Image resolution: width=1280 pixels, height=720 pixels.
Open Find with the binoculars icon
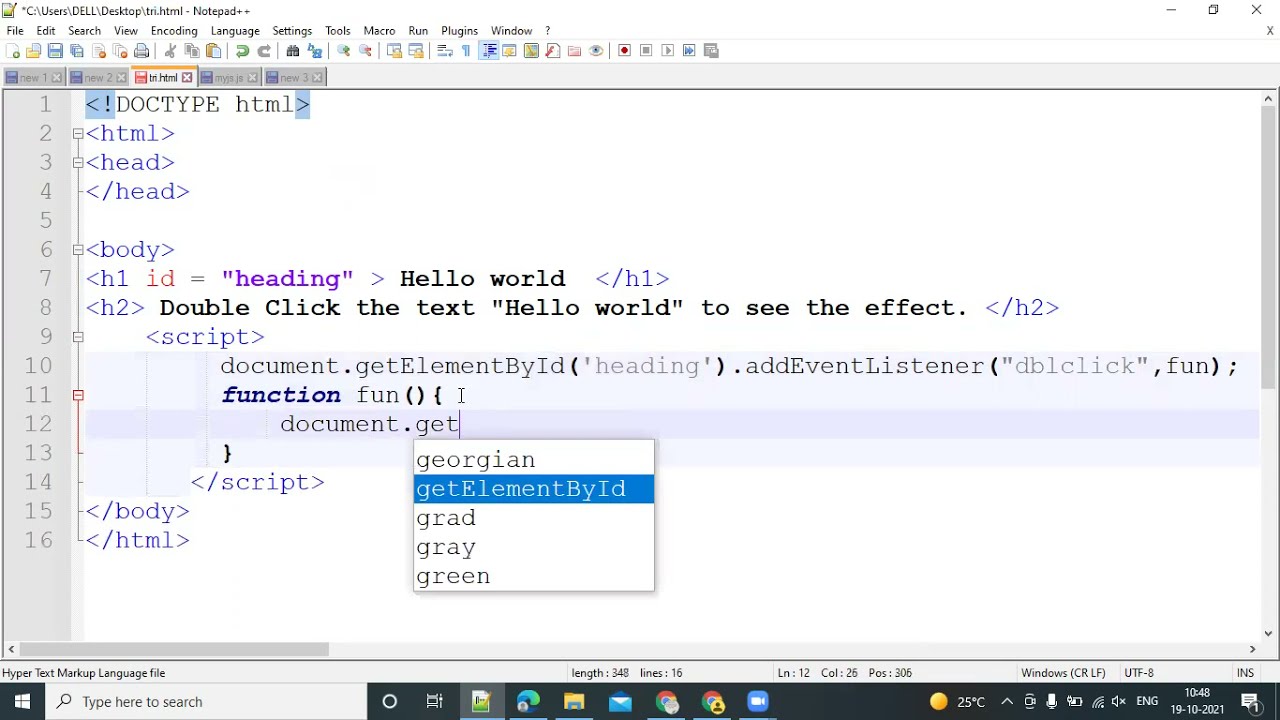click(x=293, y=51)
